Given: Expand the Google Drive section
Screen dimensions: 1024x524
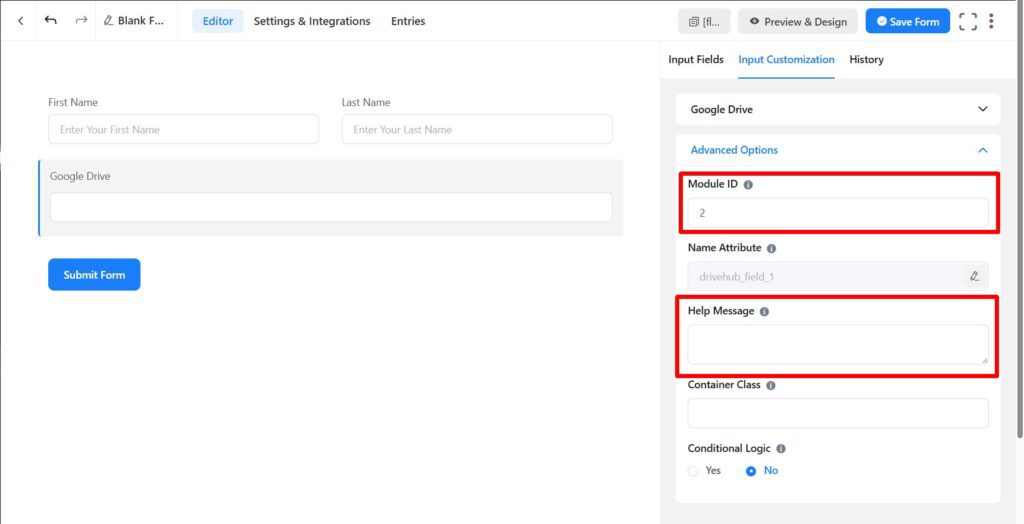Looking at the screenshot, I should (x=838, y=109).
